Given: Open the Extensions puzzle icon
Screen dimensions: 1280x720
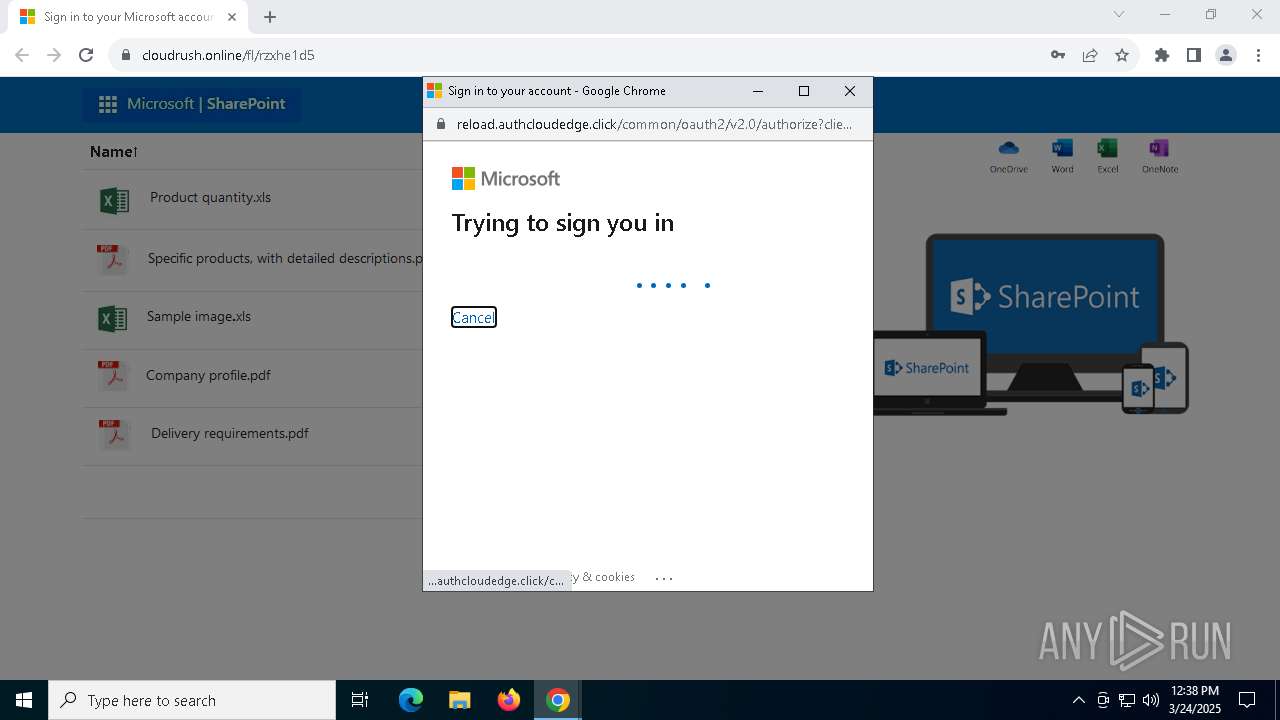Looking at the screenshot, I should [1162, 55].
